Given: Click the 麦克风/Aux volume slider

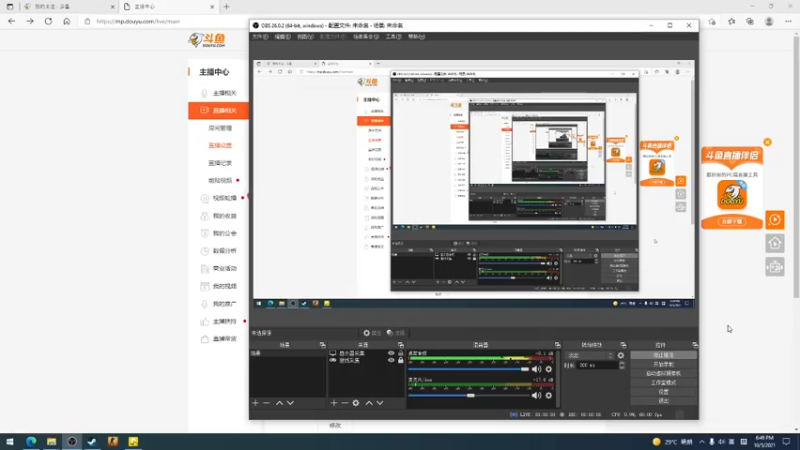Looking at the screenshot, I should click(x=468, y=395).
